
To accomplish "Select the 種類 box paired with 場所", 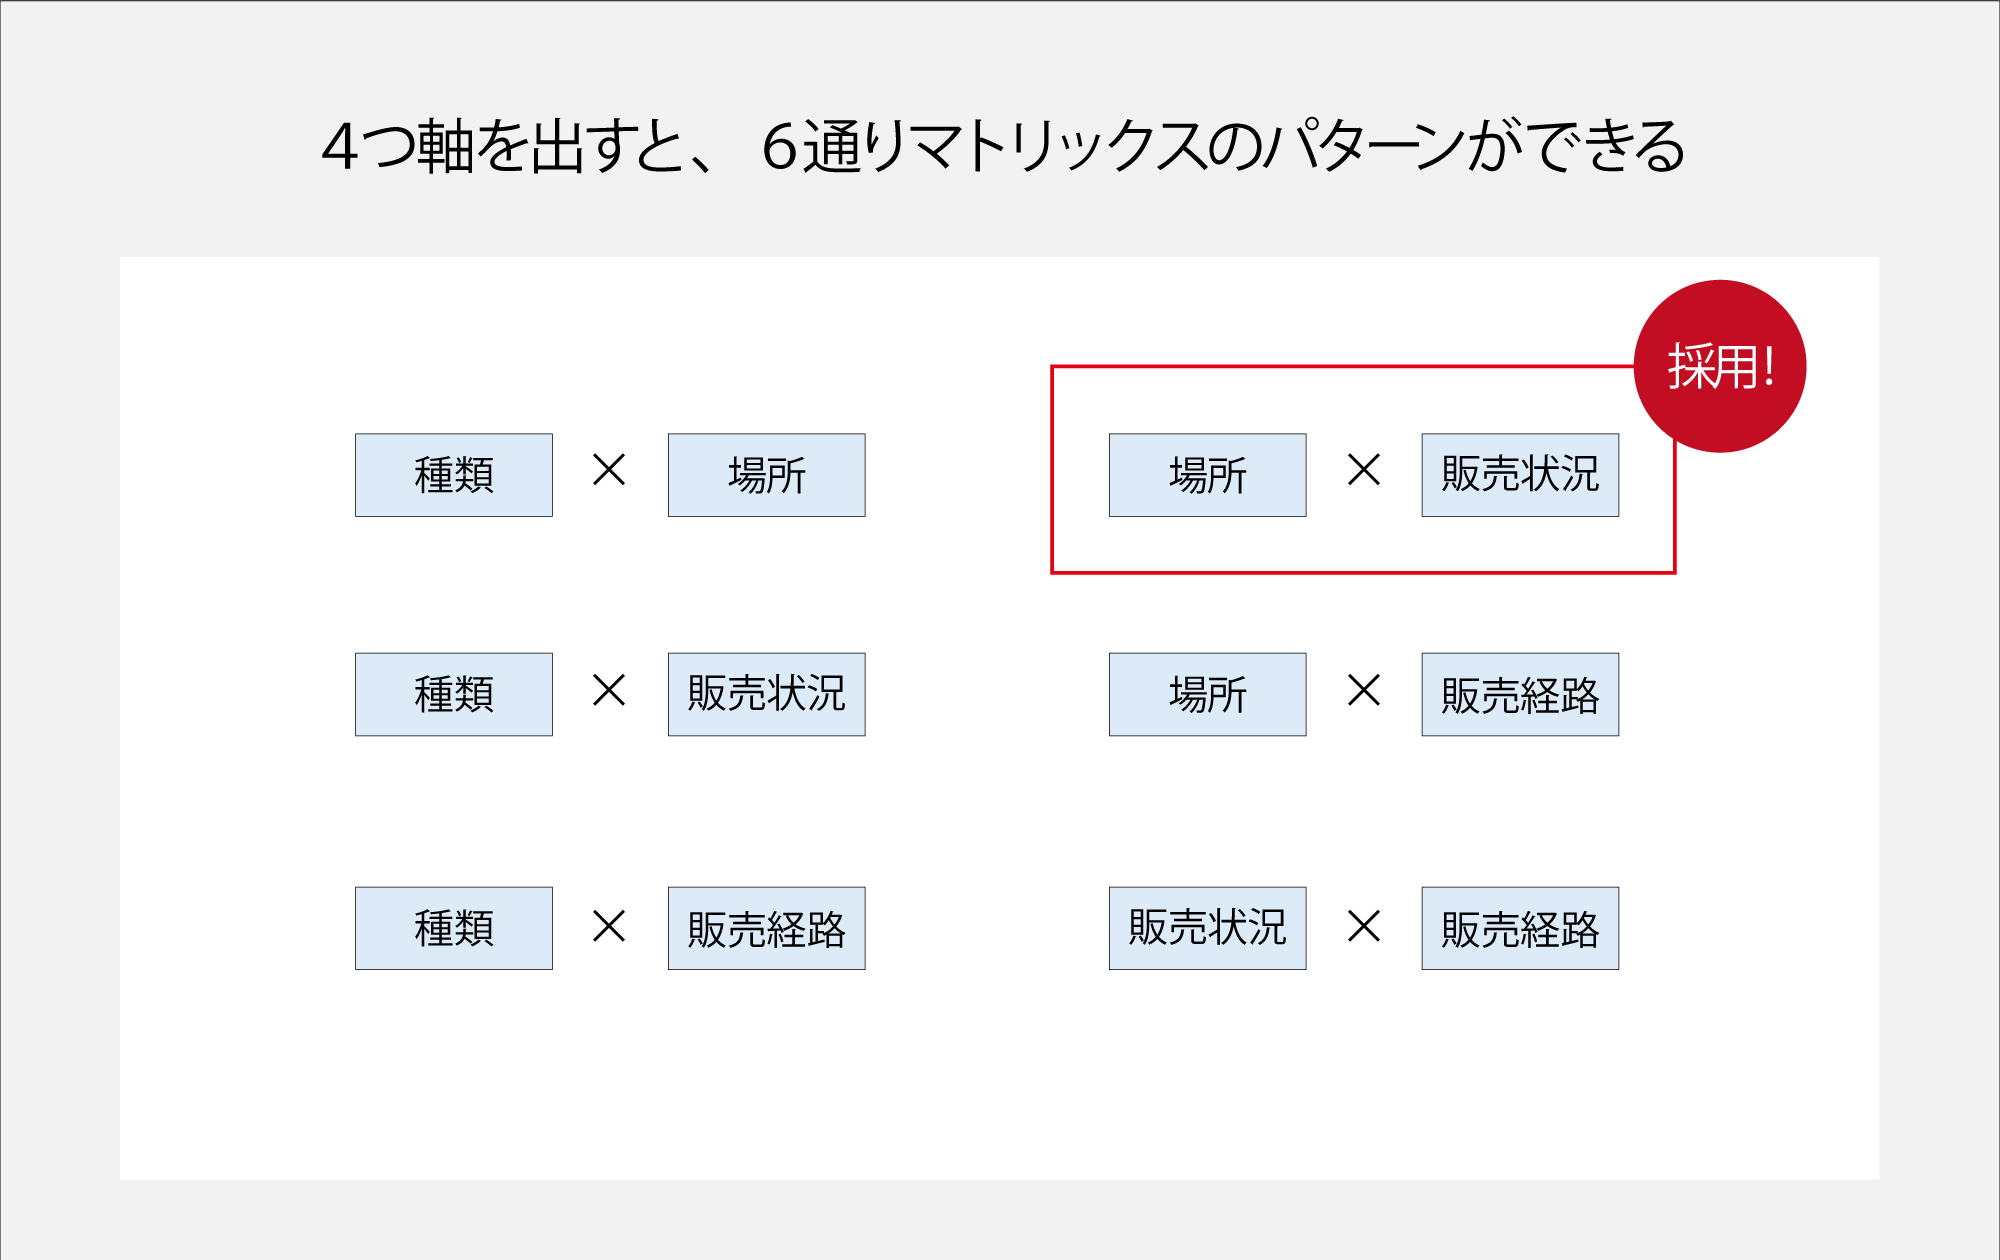I will coord(454,475).
